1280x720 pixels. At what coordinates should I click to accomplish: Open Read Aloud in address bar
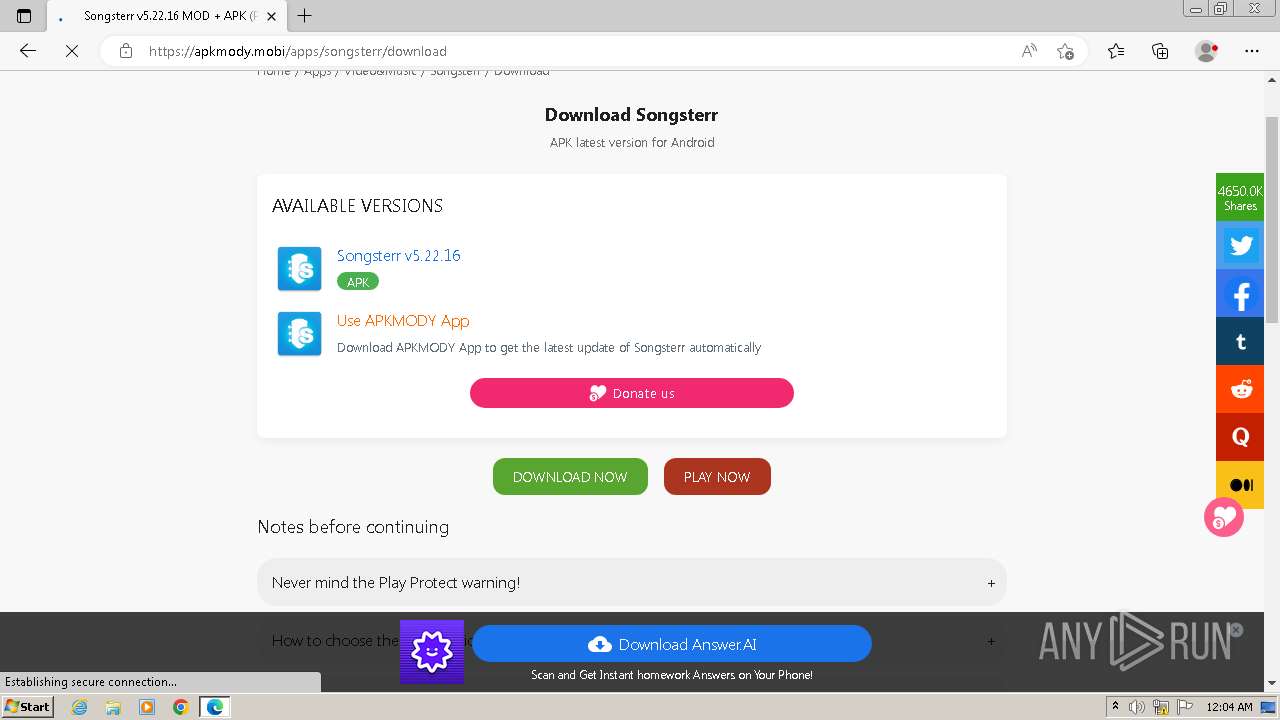[1029, 51]
